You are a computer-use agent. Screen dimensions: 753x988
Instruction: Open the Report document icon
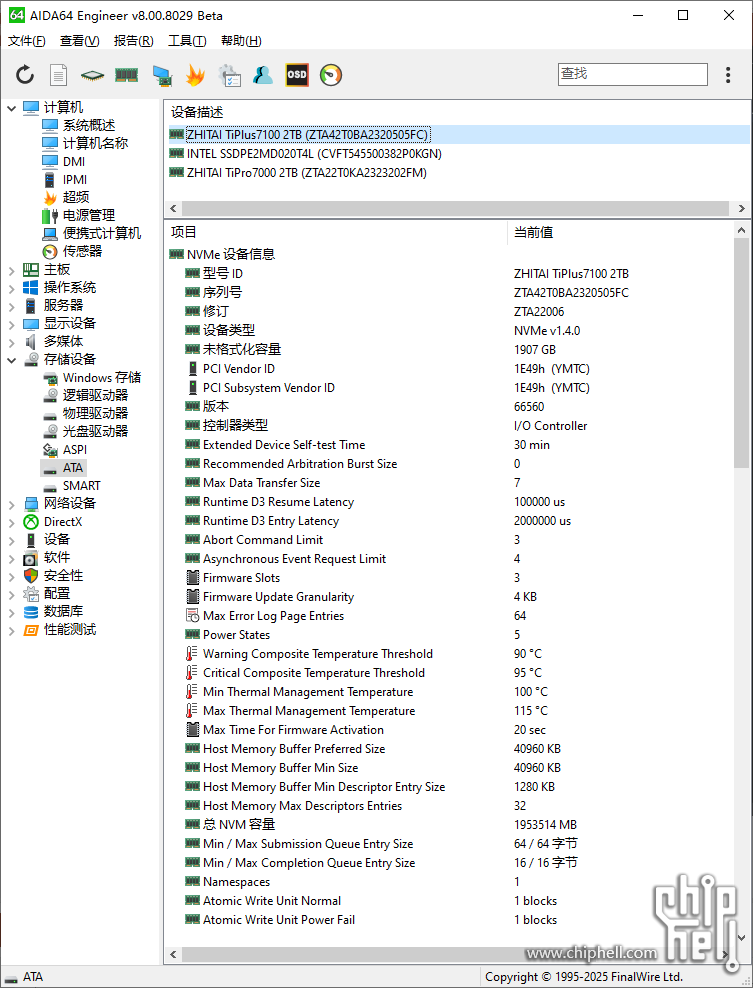click(59, 75)
